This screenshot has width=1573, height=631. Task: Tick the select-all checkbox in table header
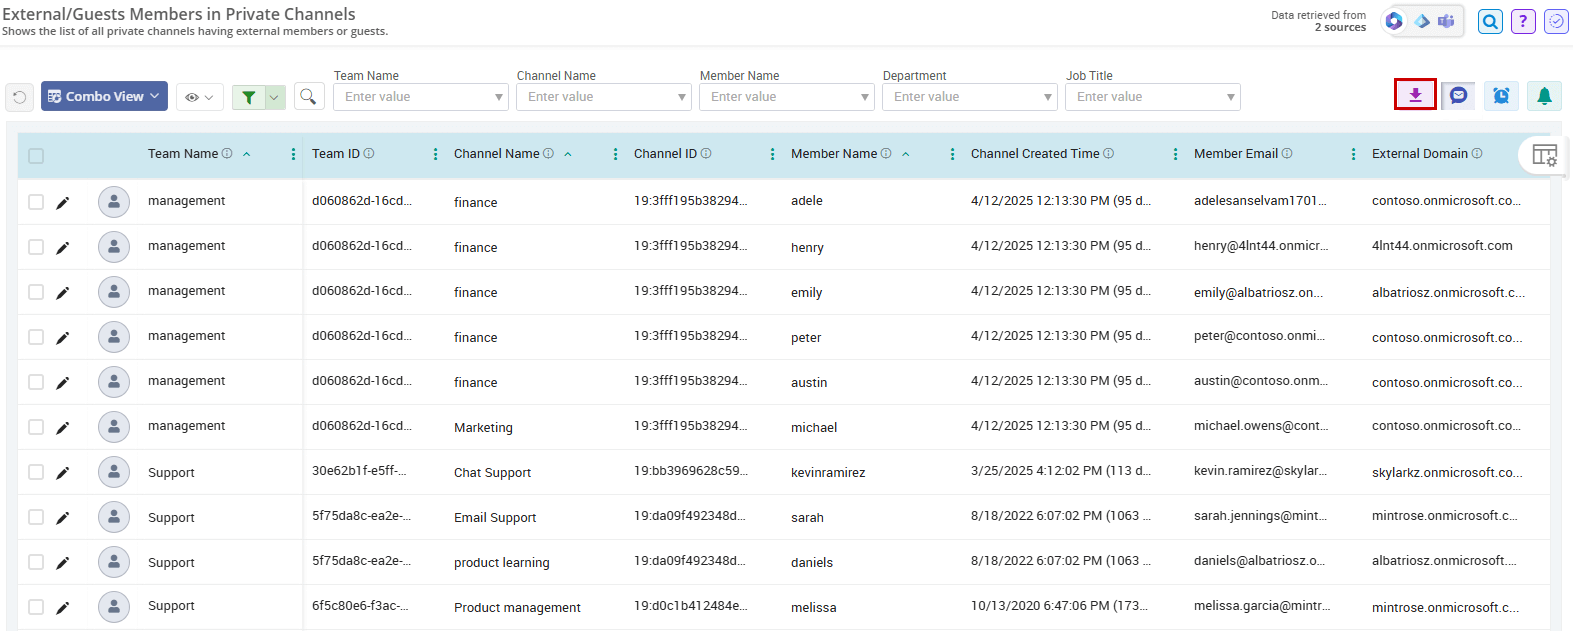(36, 156)
